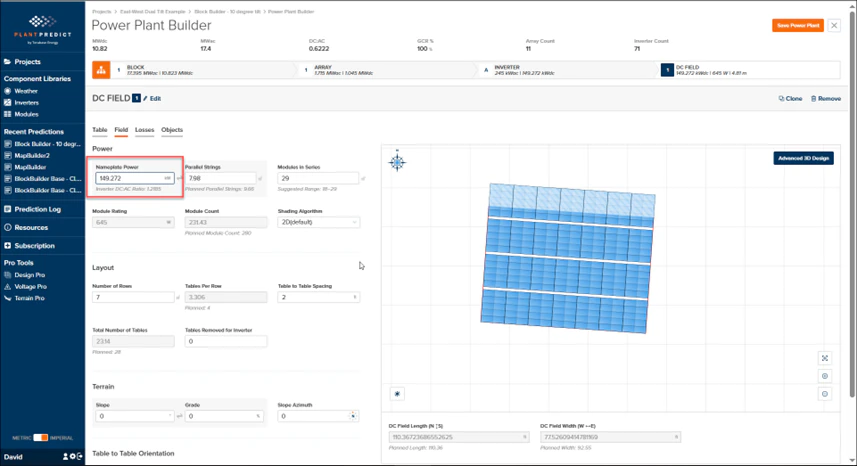The height and width of the screenshot is (466, 857).
Task: Click the Table to Table Spacing field
Action: (x=318, y=297)
